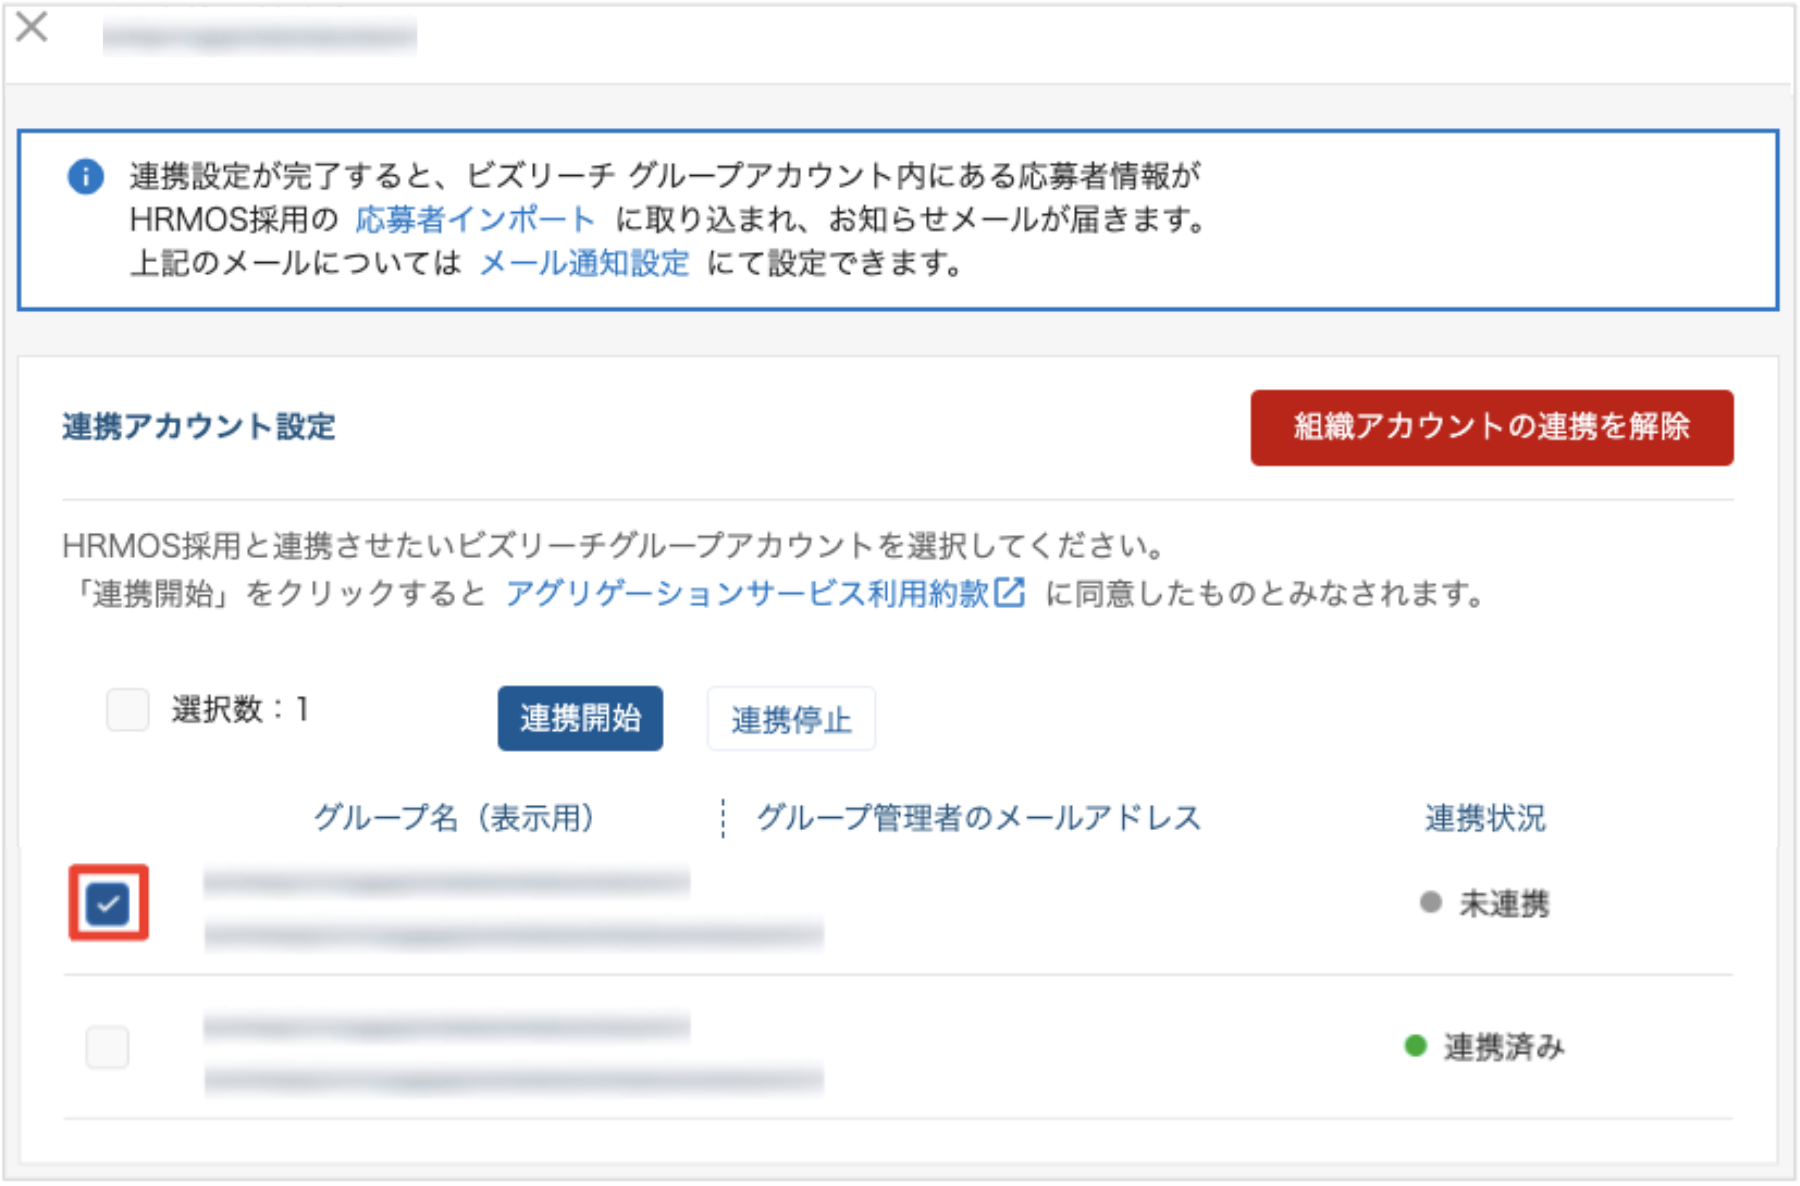The height and width of the screenshot is (1186, 1800).
Task: Open the メール通知設定 link
Action: pyautogui.click(x=585, y=263)
